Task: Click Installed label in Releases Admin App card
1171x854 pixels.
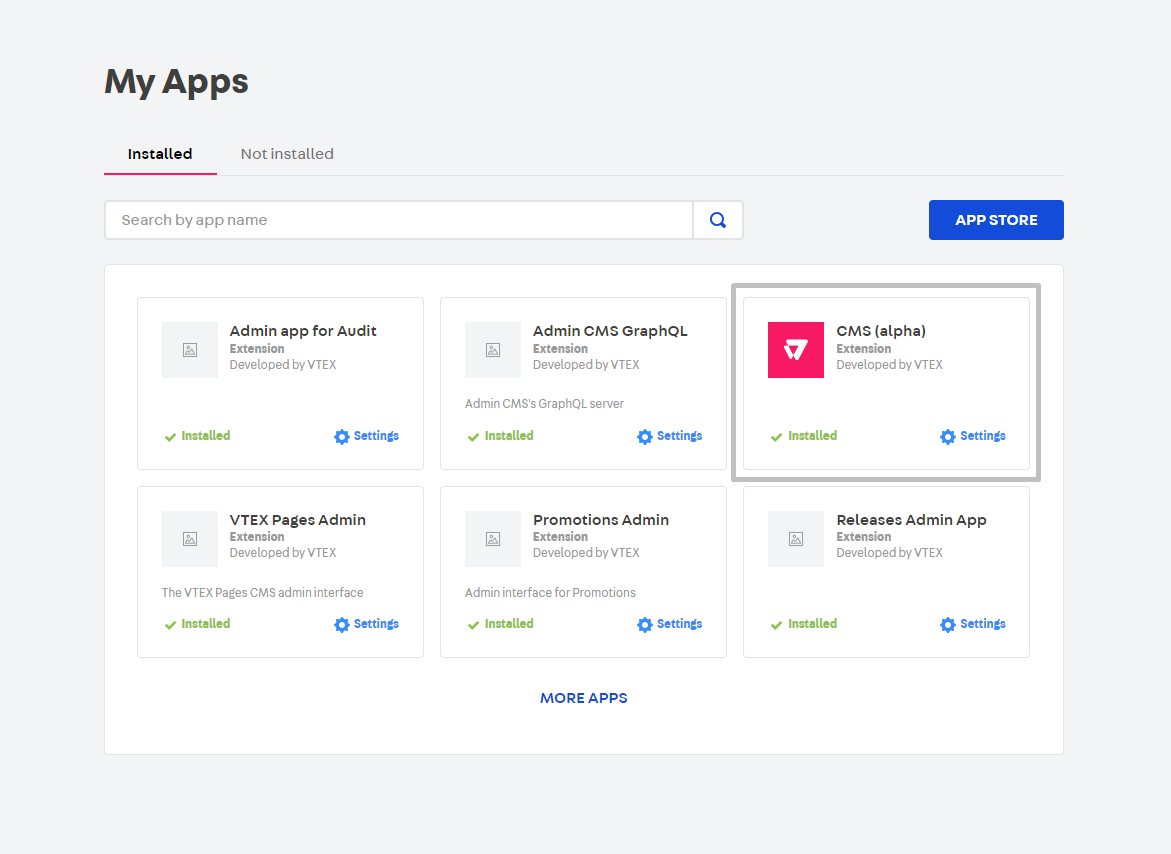Action: (x=812, y=624)
